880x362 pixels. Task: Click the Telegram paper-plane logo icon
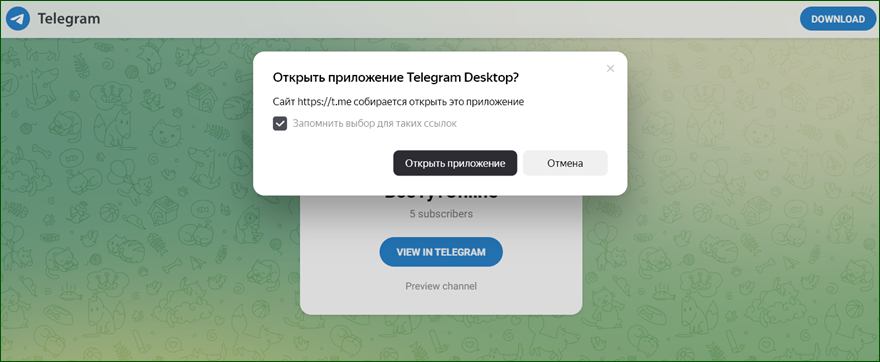pyautogui.click(x=17, y=19)
